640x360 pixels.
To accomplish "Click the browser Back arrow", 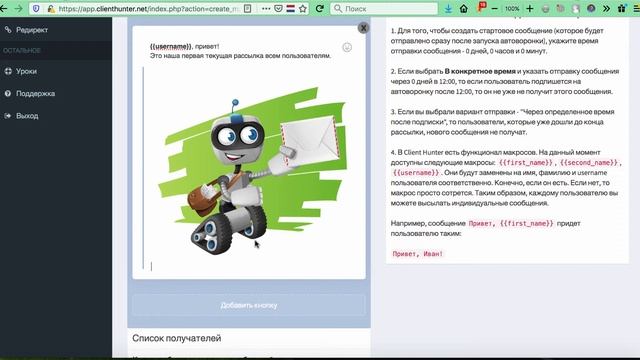I will tap(4, 8).
